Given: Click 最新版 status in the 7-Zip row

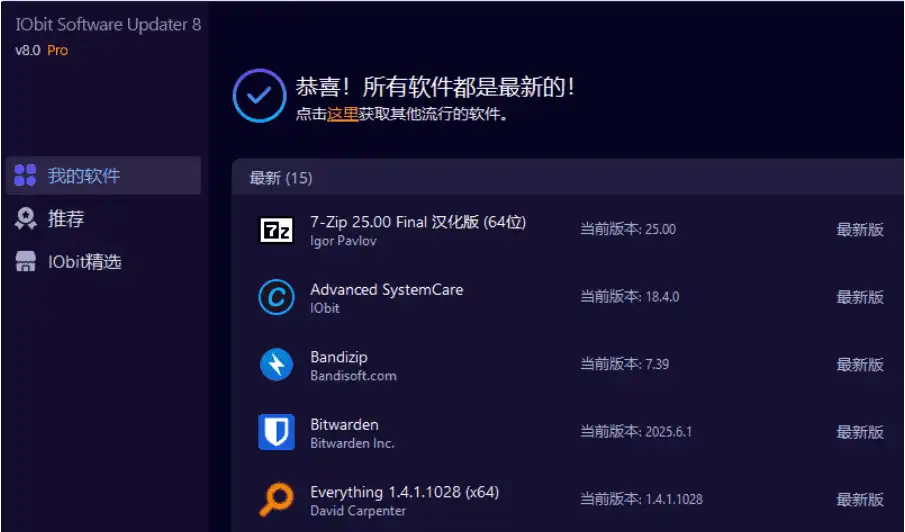Looking at the screenshot, I should pyautogui.click(x=860, y=230).
